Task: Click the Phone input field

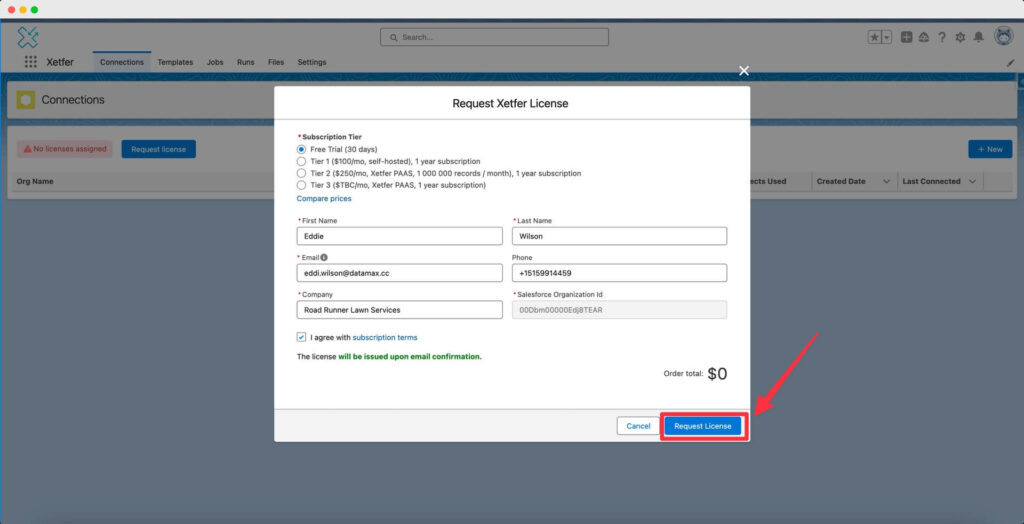Action: pos(619,273)
